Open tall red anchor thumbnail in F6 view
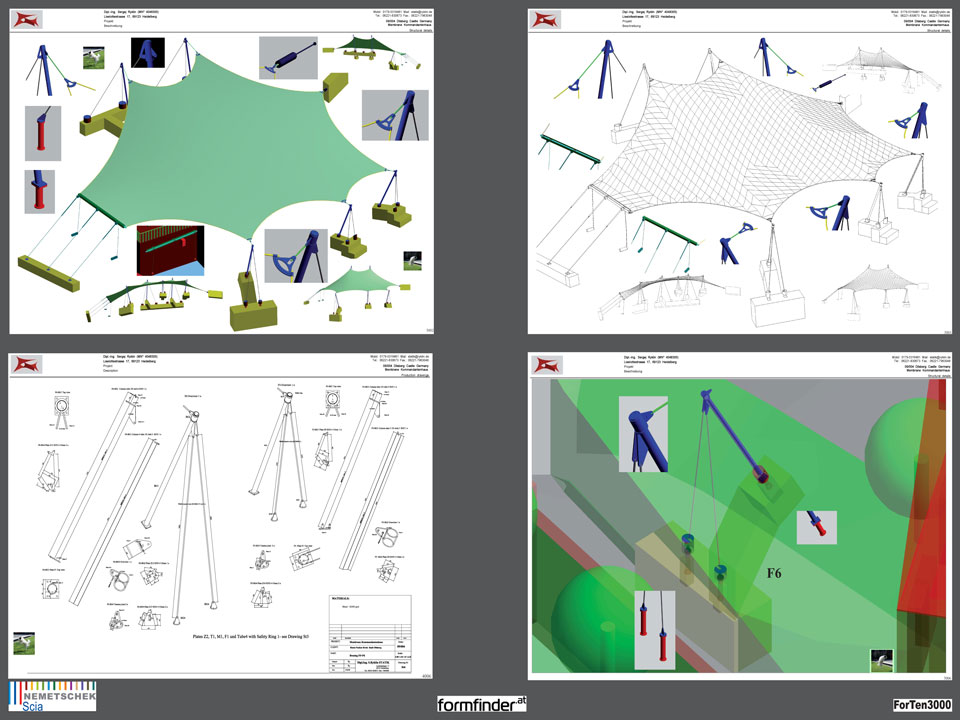 click(x=655, y=629)
